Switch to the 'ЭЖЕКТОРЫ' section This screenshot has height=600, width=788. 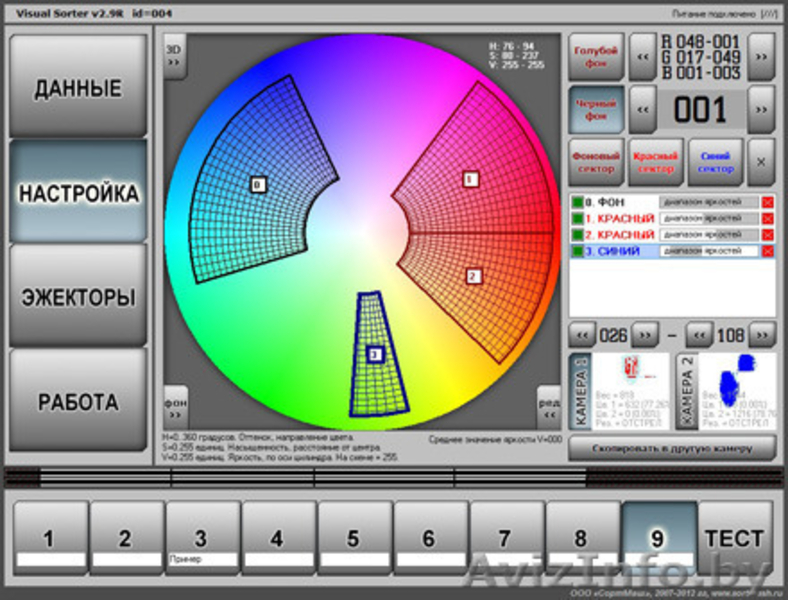pos(78,297)
